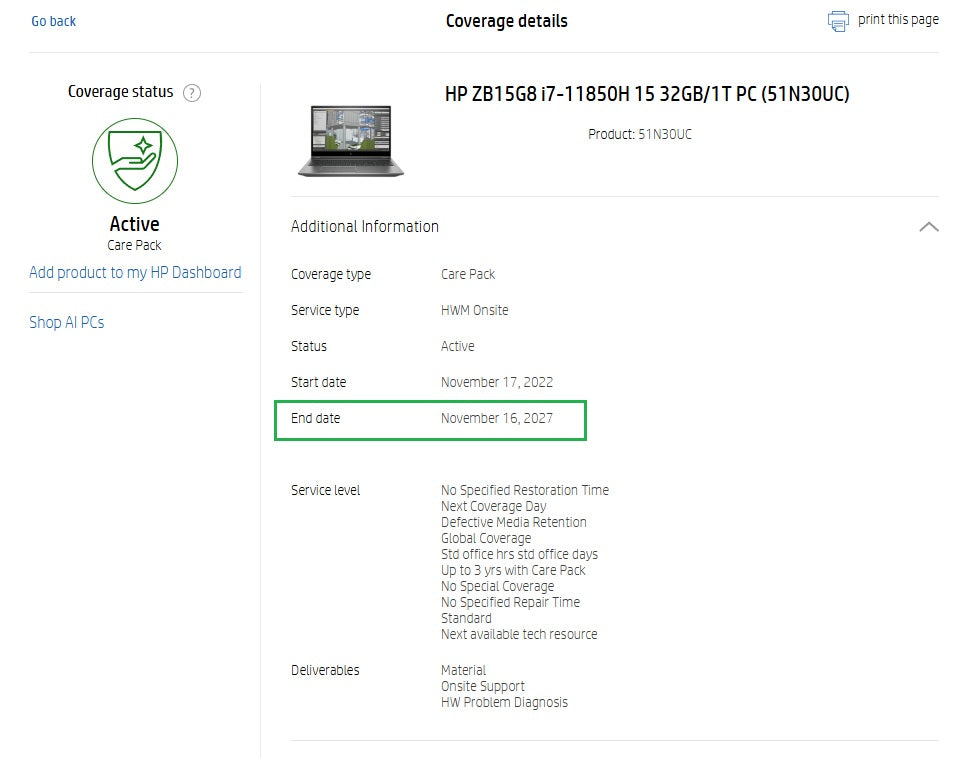
Task: Click the Status value 'Active' in the table
Action: (457, 346)
